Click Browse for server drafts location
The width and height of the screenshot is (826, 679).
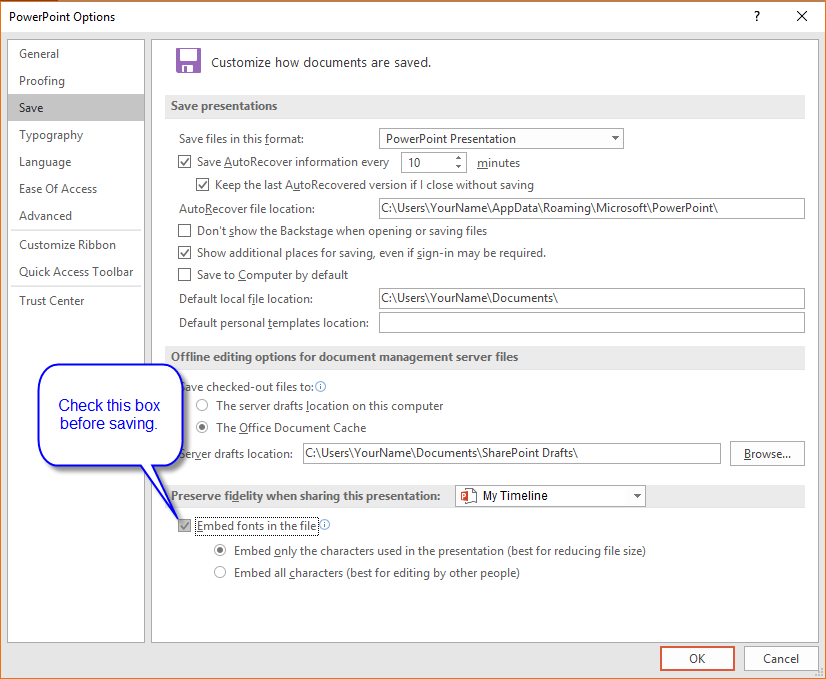click(767, 454)
